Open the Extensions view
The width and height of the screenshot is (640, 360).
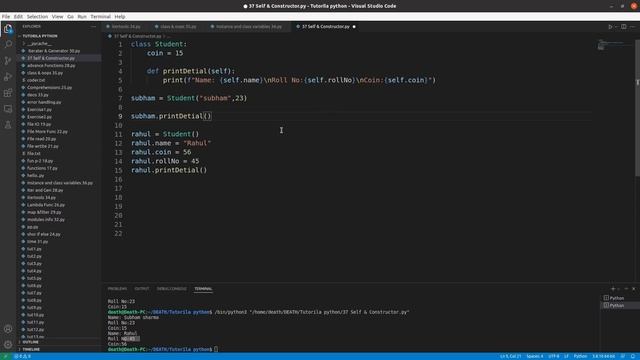[x=8, y=93]
